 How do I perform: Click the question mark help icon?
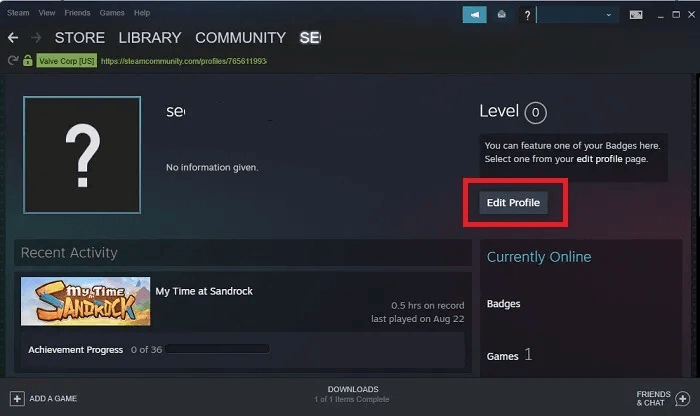pos(527,15)
